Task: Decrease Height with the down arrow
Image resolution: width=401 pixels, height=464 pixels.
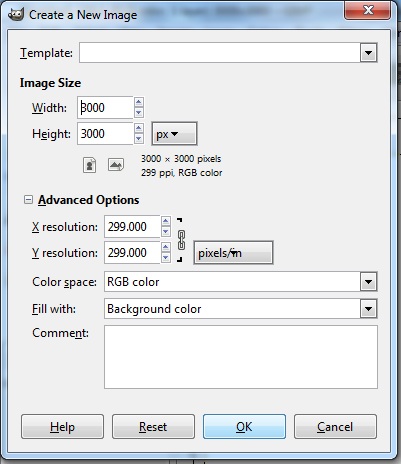Action: pyautogui.click(x=139, y=138)
